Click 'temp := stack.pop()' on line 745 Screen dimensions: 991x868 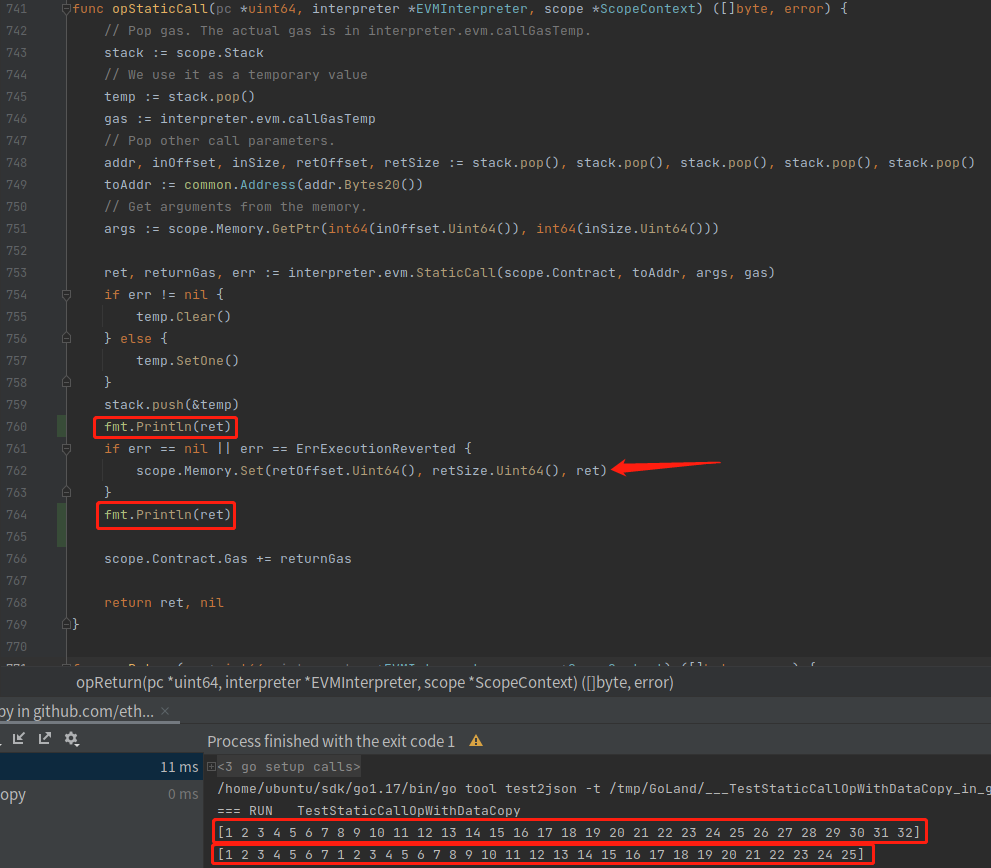(x=179, y=97)
